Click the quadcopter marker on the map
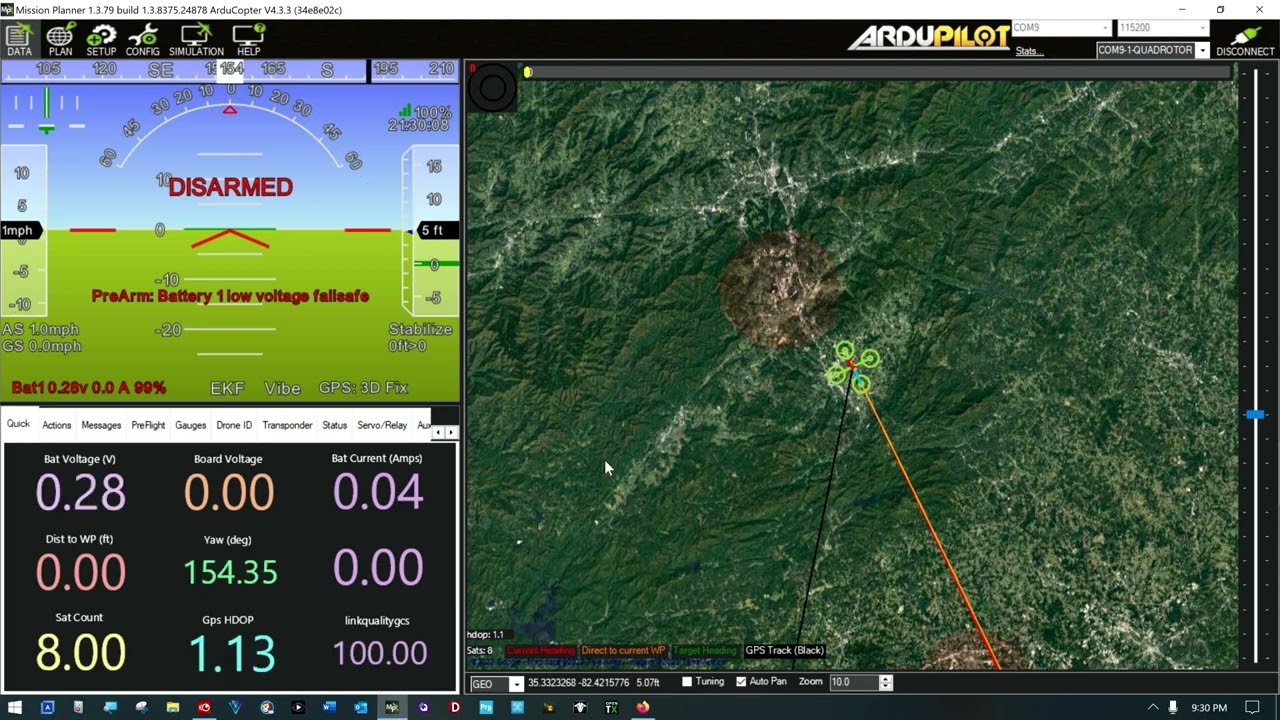Viewport: 1280px width, 720px height. [853, 366]
